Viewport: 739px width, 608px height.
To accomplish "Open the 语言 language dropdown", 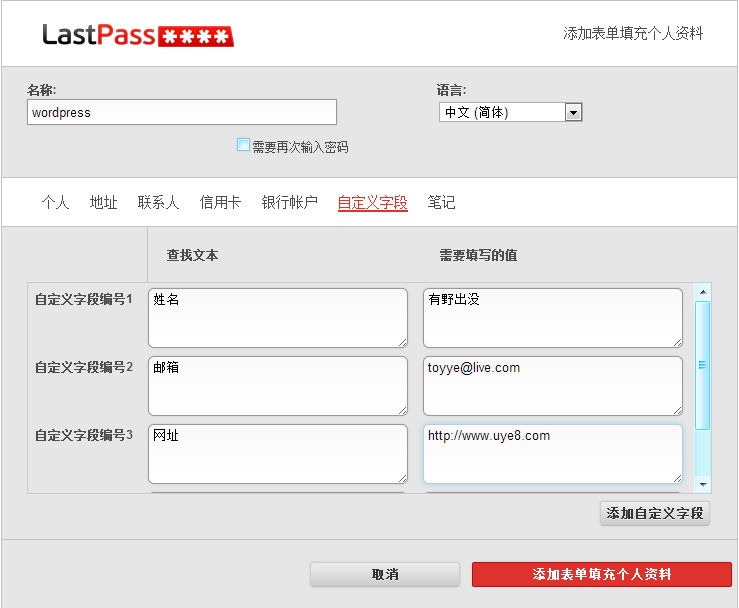I will pyautogui.click(x=510, y=112).
